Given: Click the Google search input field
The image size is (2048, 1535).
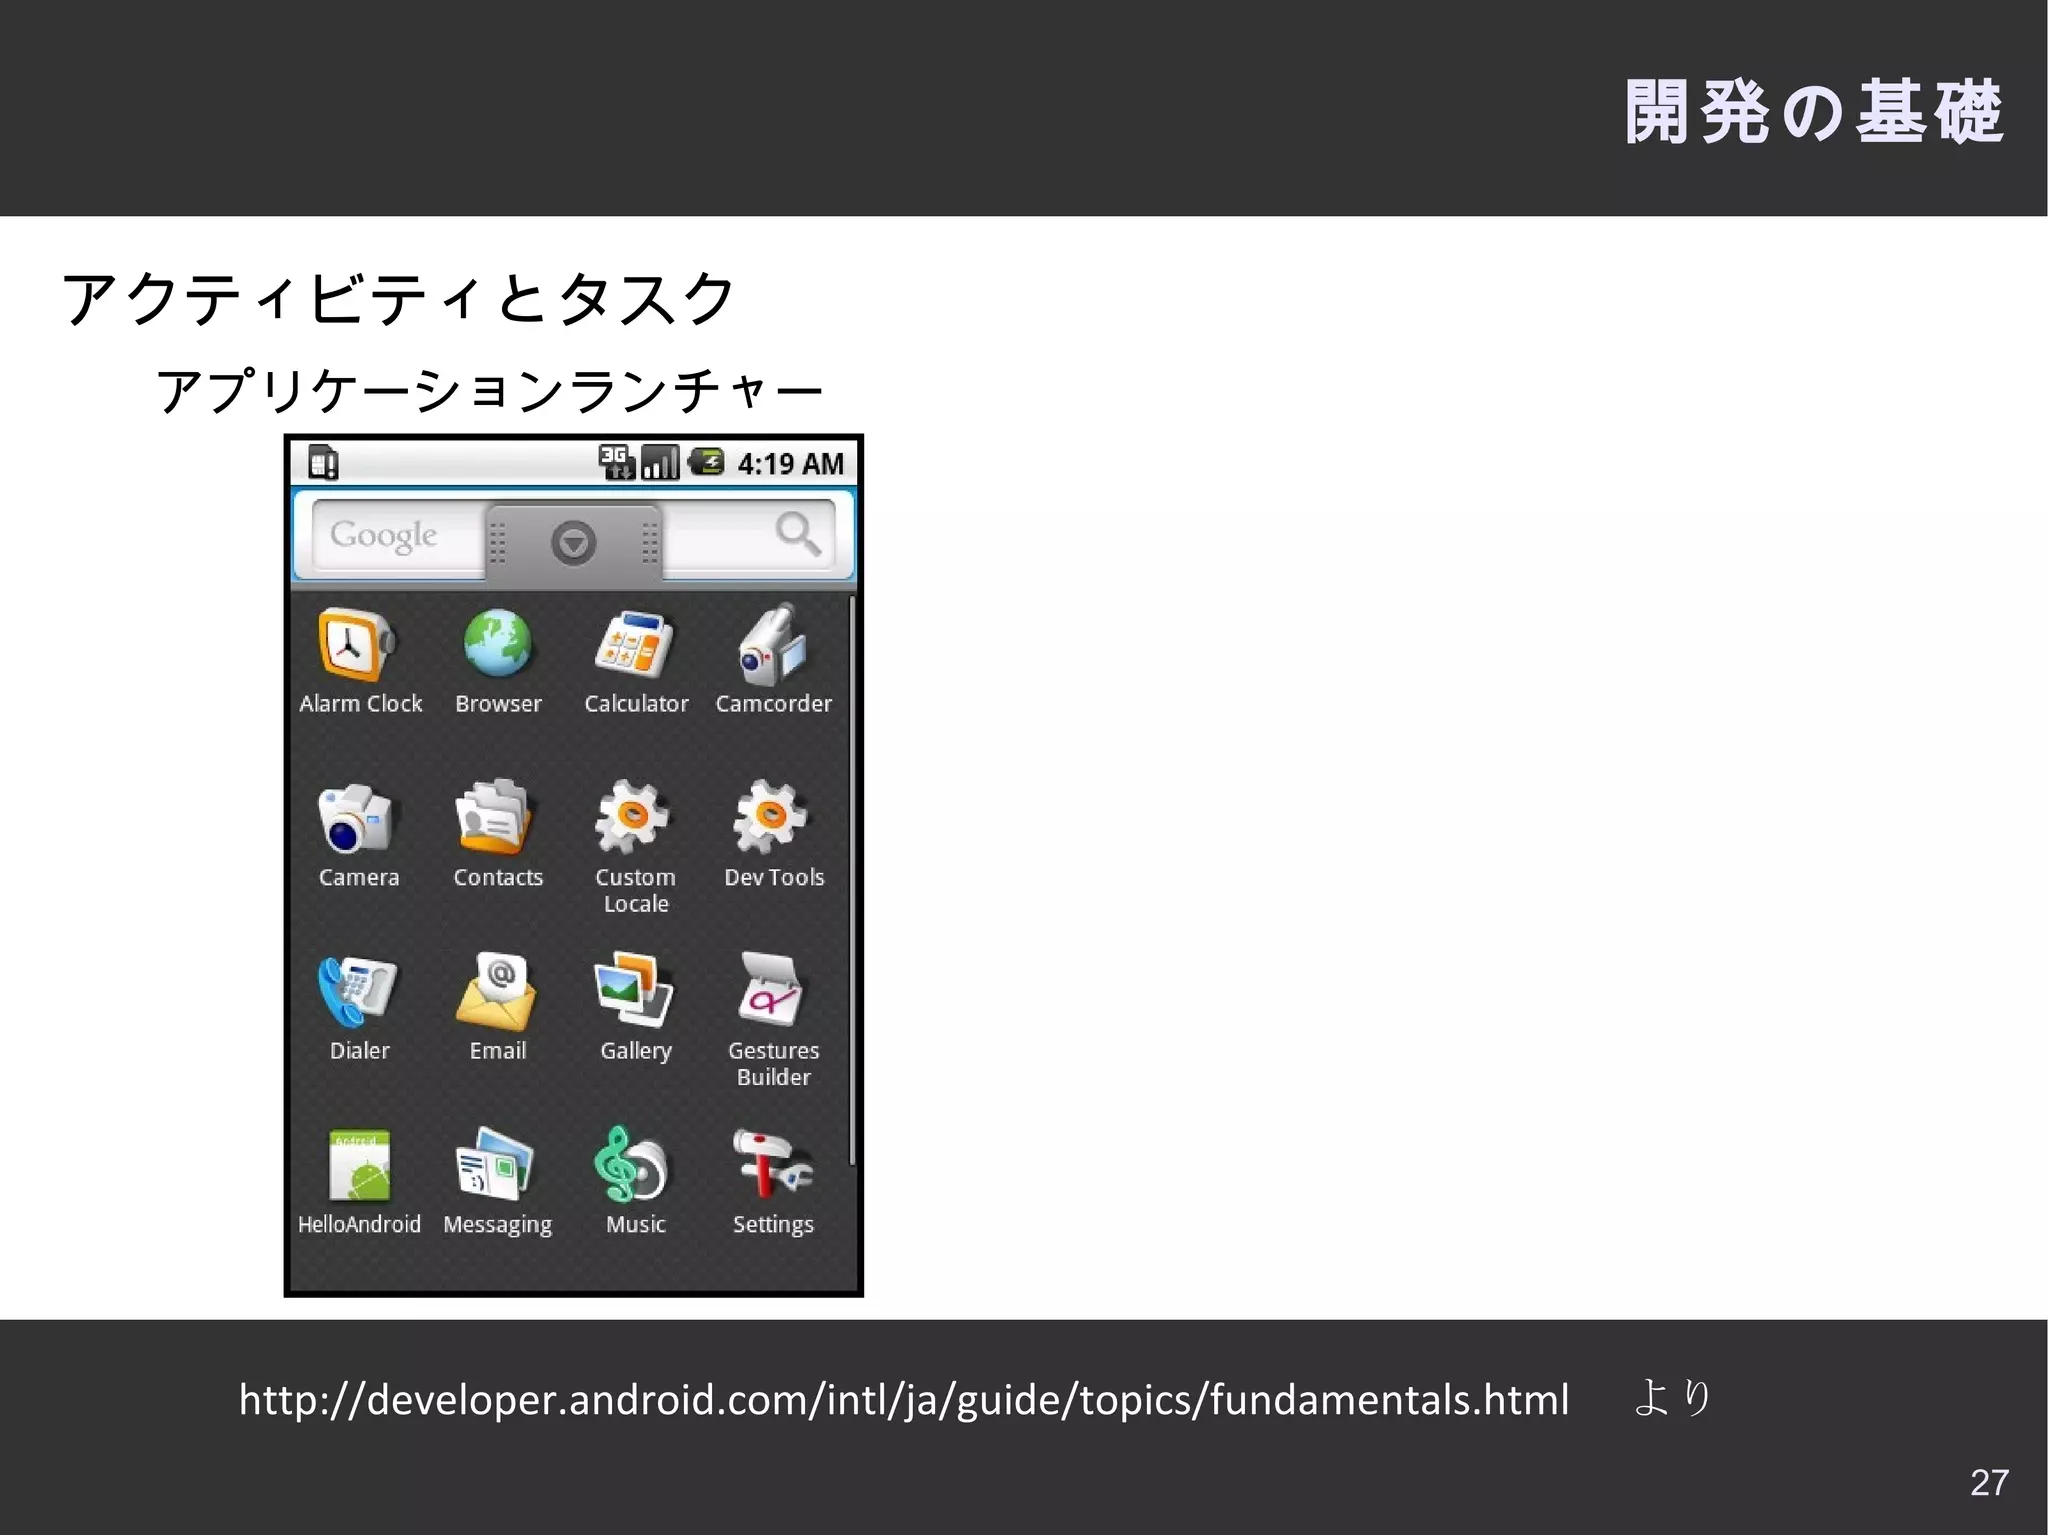Looking at the screenshot, I should point(573,536).
